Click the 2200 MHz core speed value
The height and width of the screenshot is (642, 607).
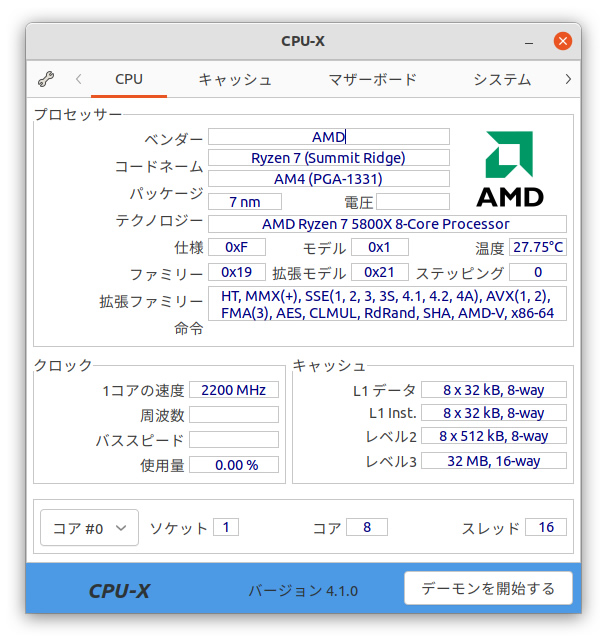tap(234, 390)
